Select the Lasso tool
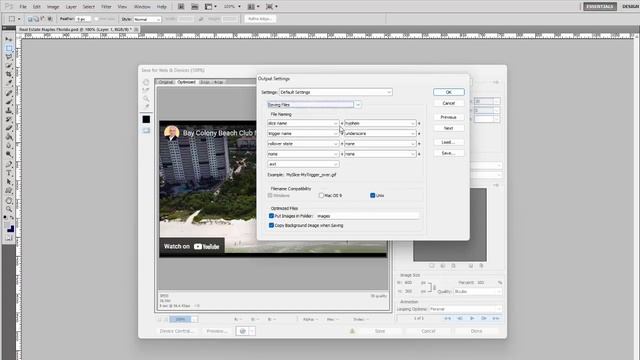The image size is (640, 360). (x=9, y=57)
